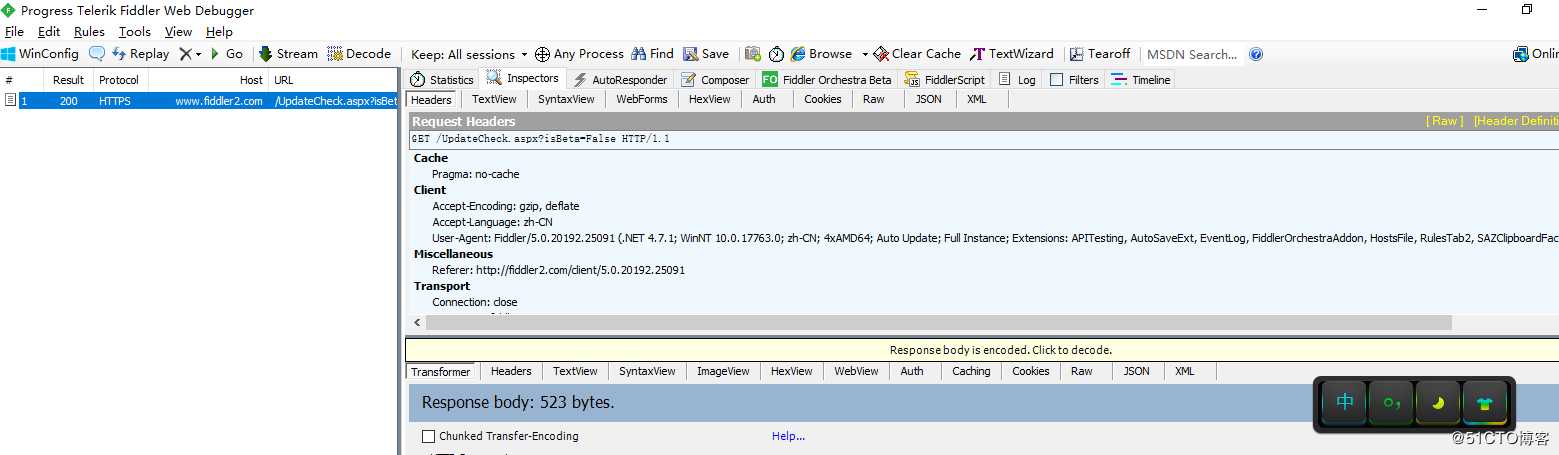Click the Save sessions button
This screenshot has width=1559, height=455.
pos(706,54)
